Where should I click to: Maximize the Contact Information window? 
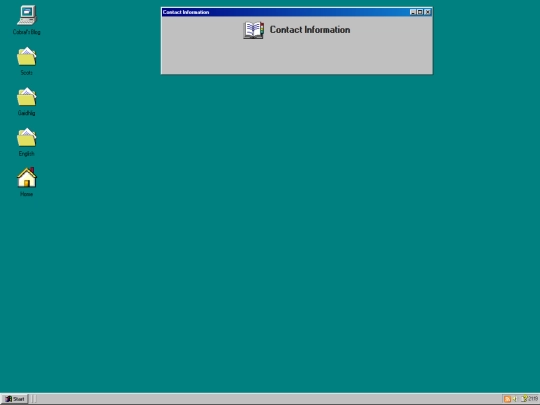click(x=420, y=12)
